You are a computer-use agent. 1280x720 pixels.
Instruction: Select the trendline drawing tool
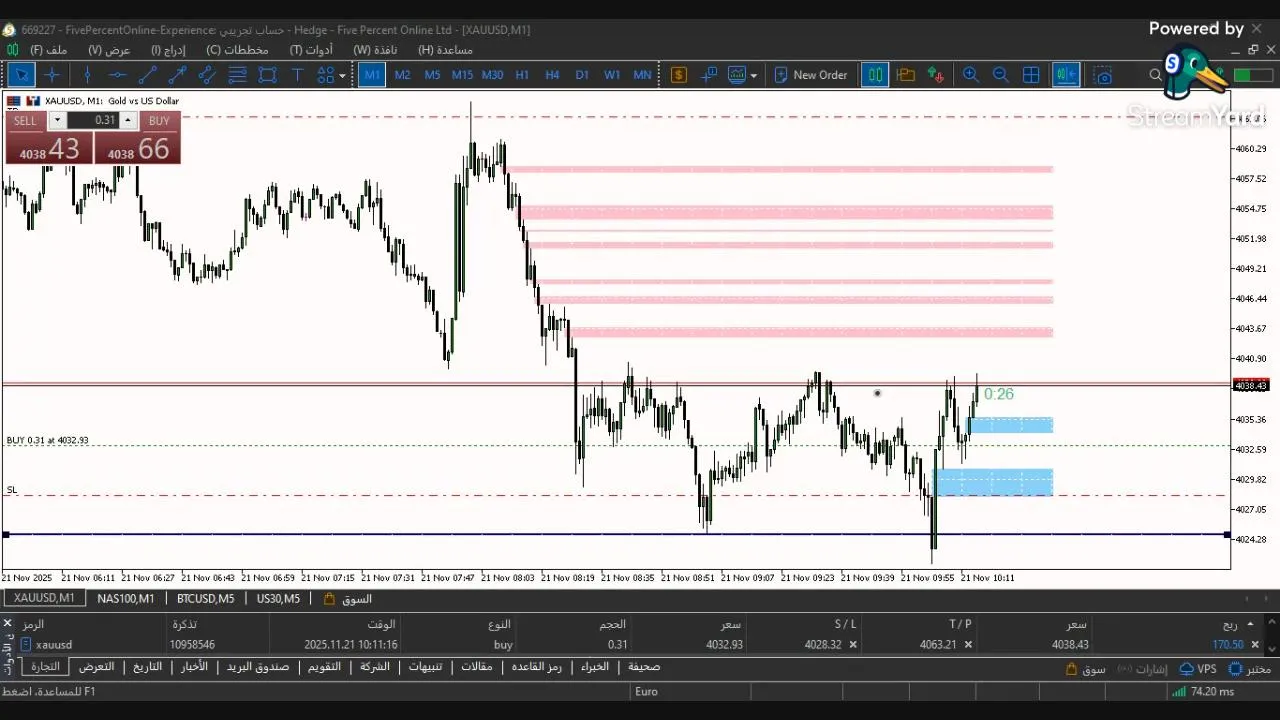[x=148, y=75]
